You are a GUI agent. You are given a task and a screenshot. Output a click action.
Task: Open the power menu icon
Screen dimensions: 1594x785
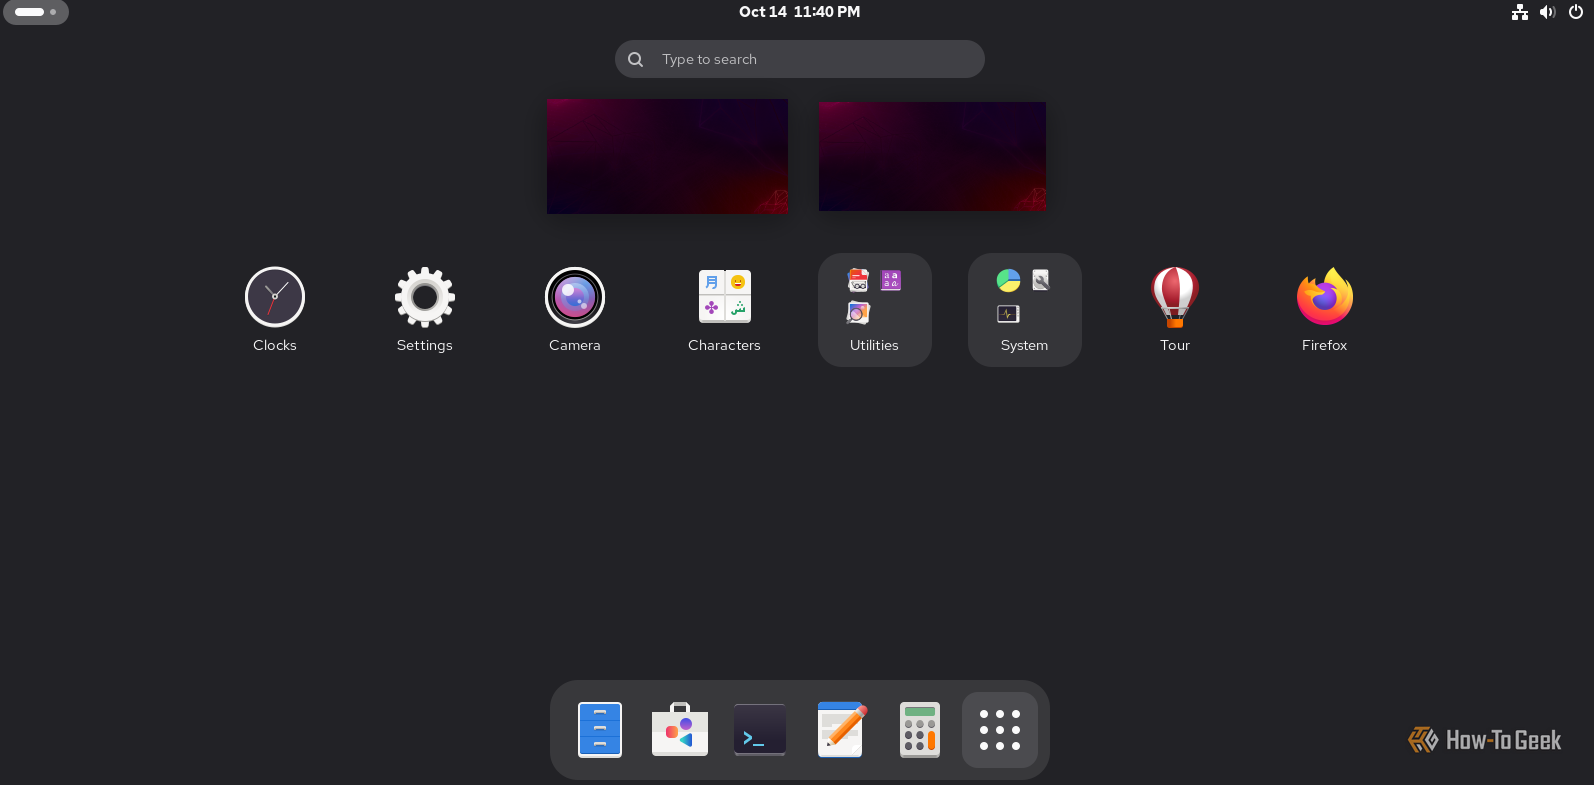coord(1576,12)
